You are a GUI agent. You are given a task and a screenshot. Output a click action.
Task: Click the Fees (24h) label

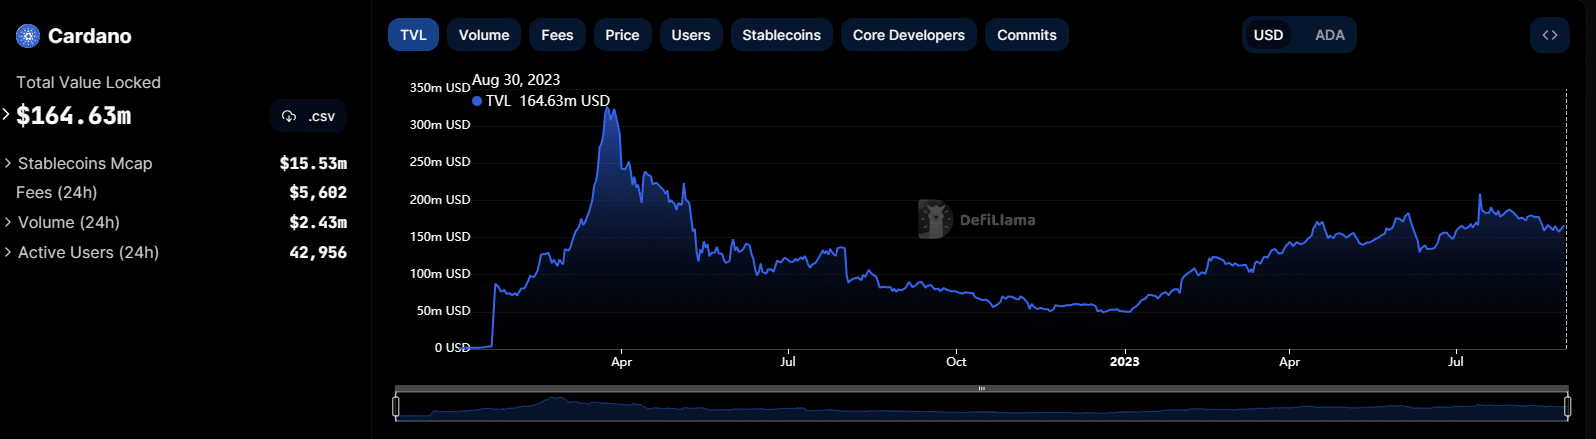[57, 192]
